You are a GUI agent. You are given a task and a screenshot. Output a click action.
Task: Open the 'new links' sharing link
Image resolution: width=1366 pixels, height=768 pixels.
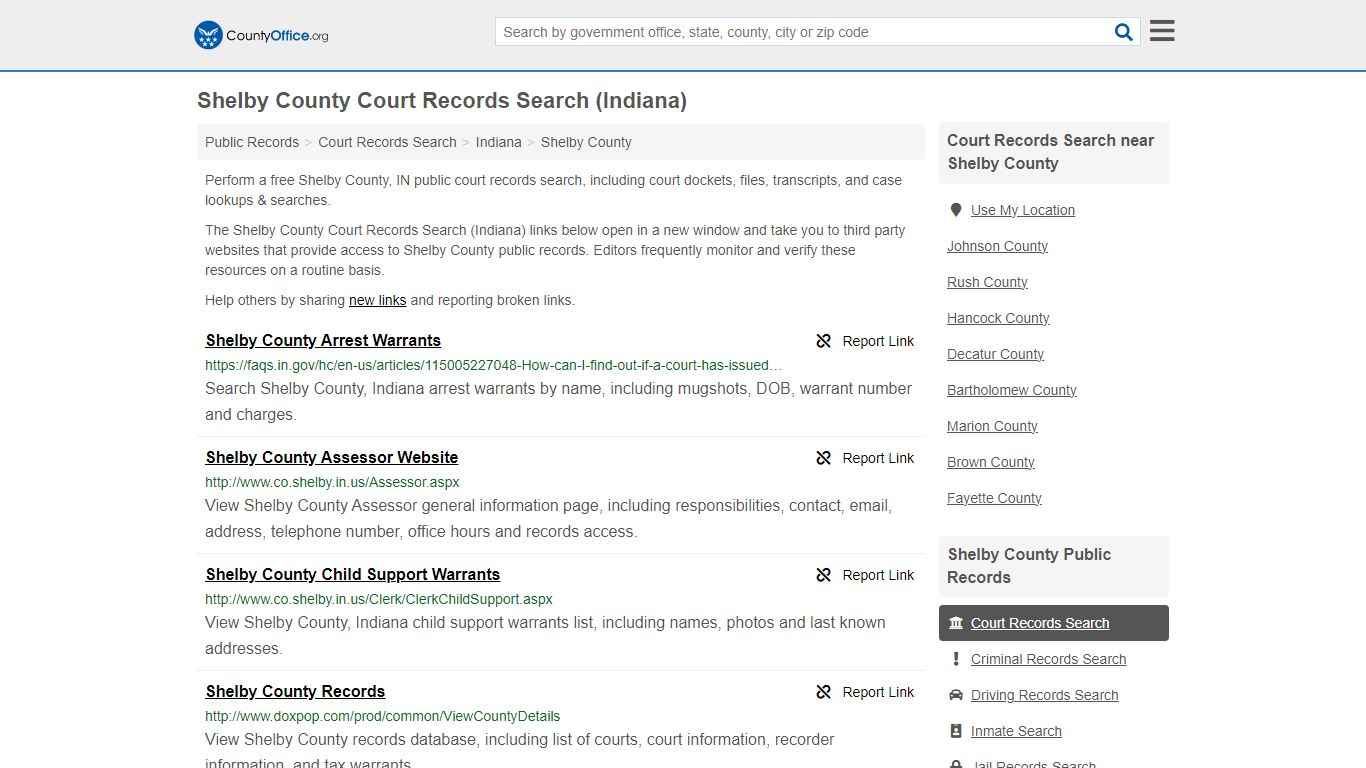[377, 300]
